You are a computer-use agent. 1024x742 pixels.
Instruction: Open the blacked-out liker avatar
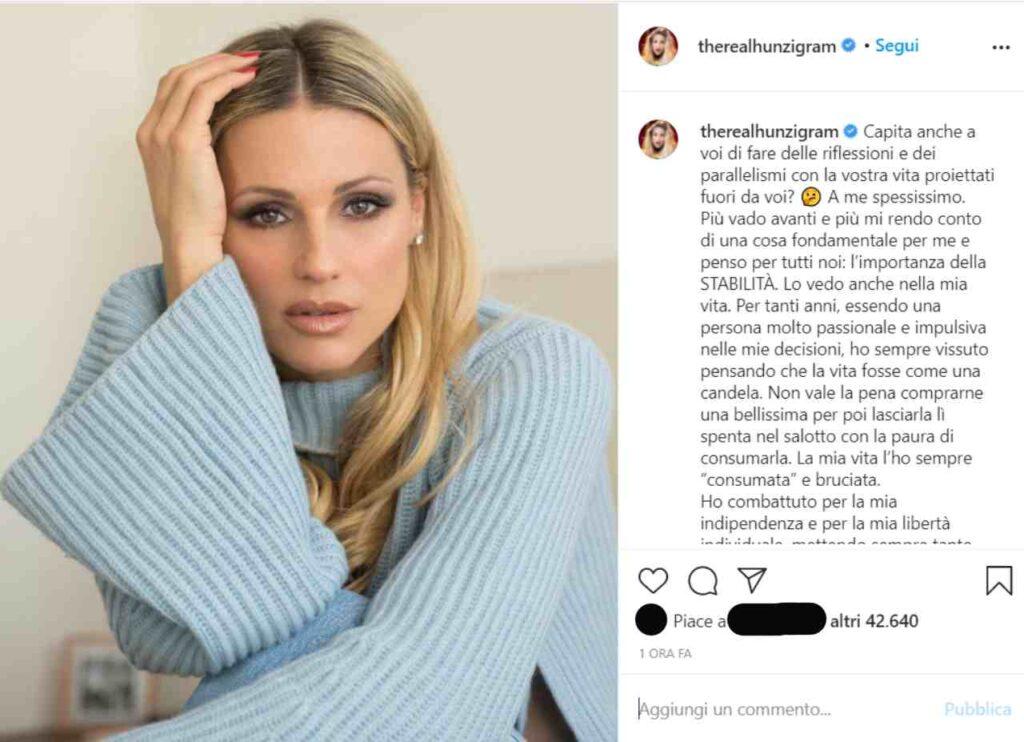tap(651, 620)
